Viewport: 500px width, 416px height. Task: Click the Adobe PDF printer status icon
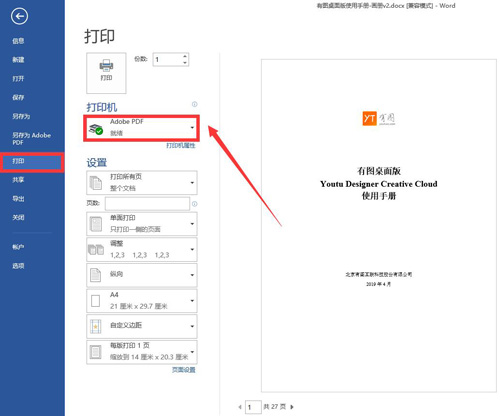point(96,129)
